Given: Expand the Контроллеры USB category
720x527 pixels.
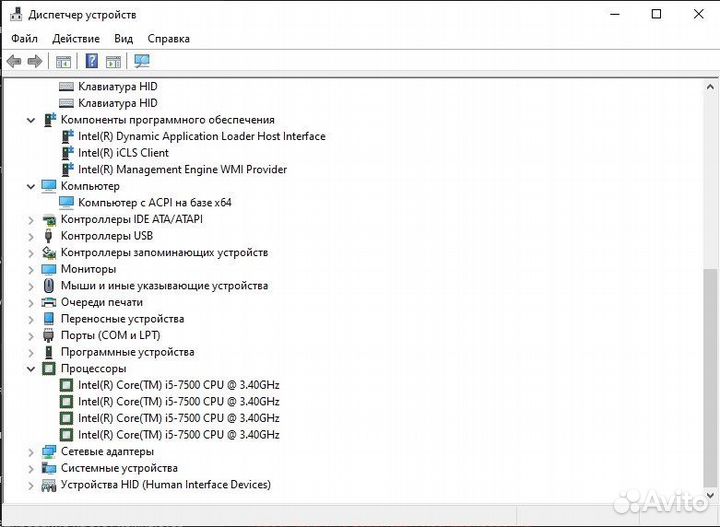Looking at the screenshot, I should (x=31, y=236).
